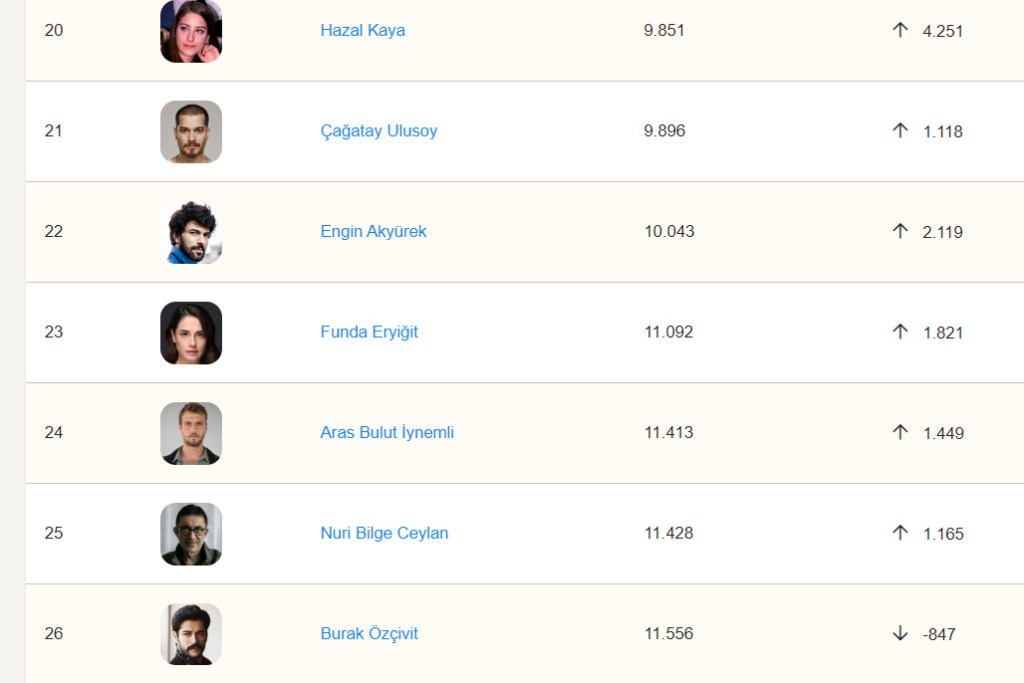Open the Aras Bulut İynemli link
This screenshot has height=683, width=1024.
[387, 432]
